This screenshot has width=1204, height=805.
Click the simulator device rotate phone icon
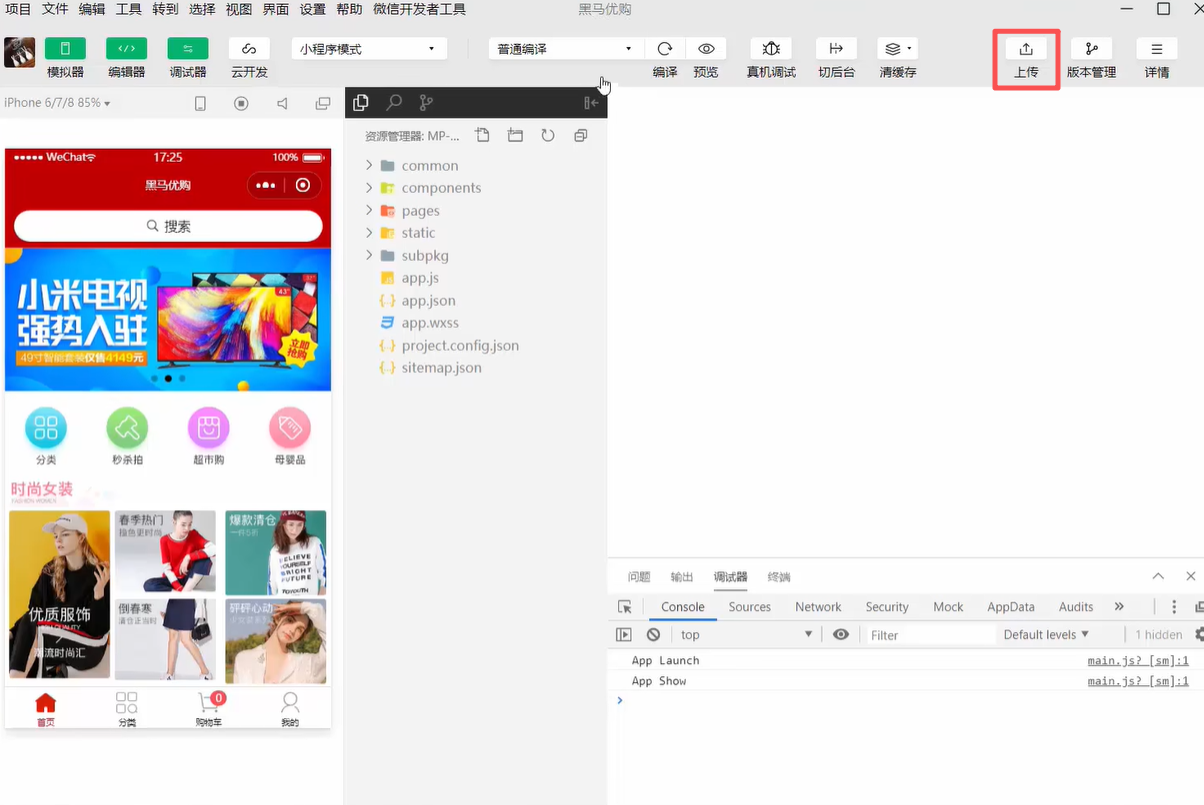pyautogui.click(x=200, y=104)
